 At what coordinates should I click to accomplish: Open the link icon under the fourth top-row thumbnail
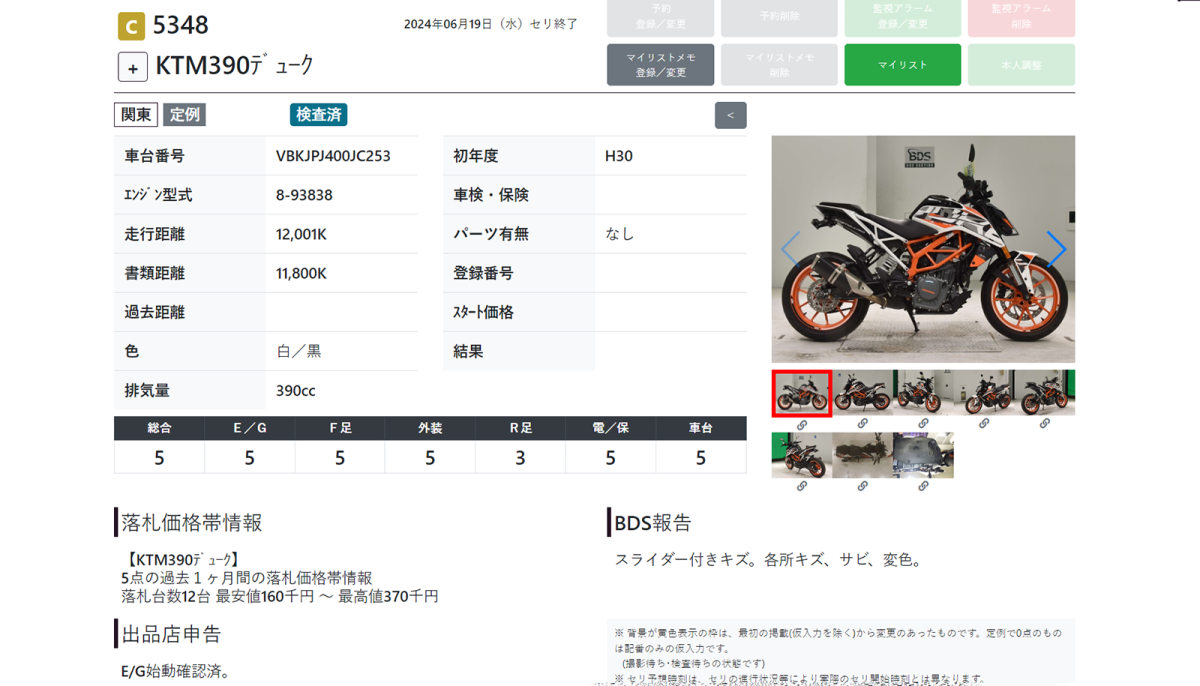(x=984, y=424)
